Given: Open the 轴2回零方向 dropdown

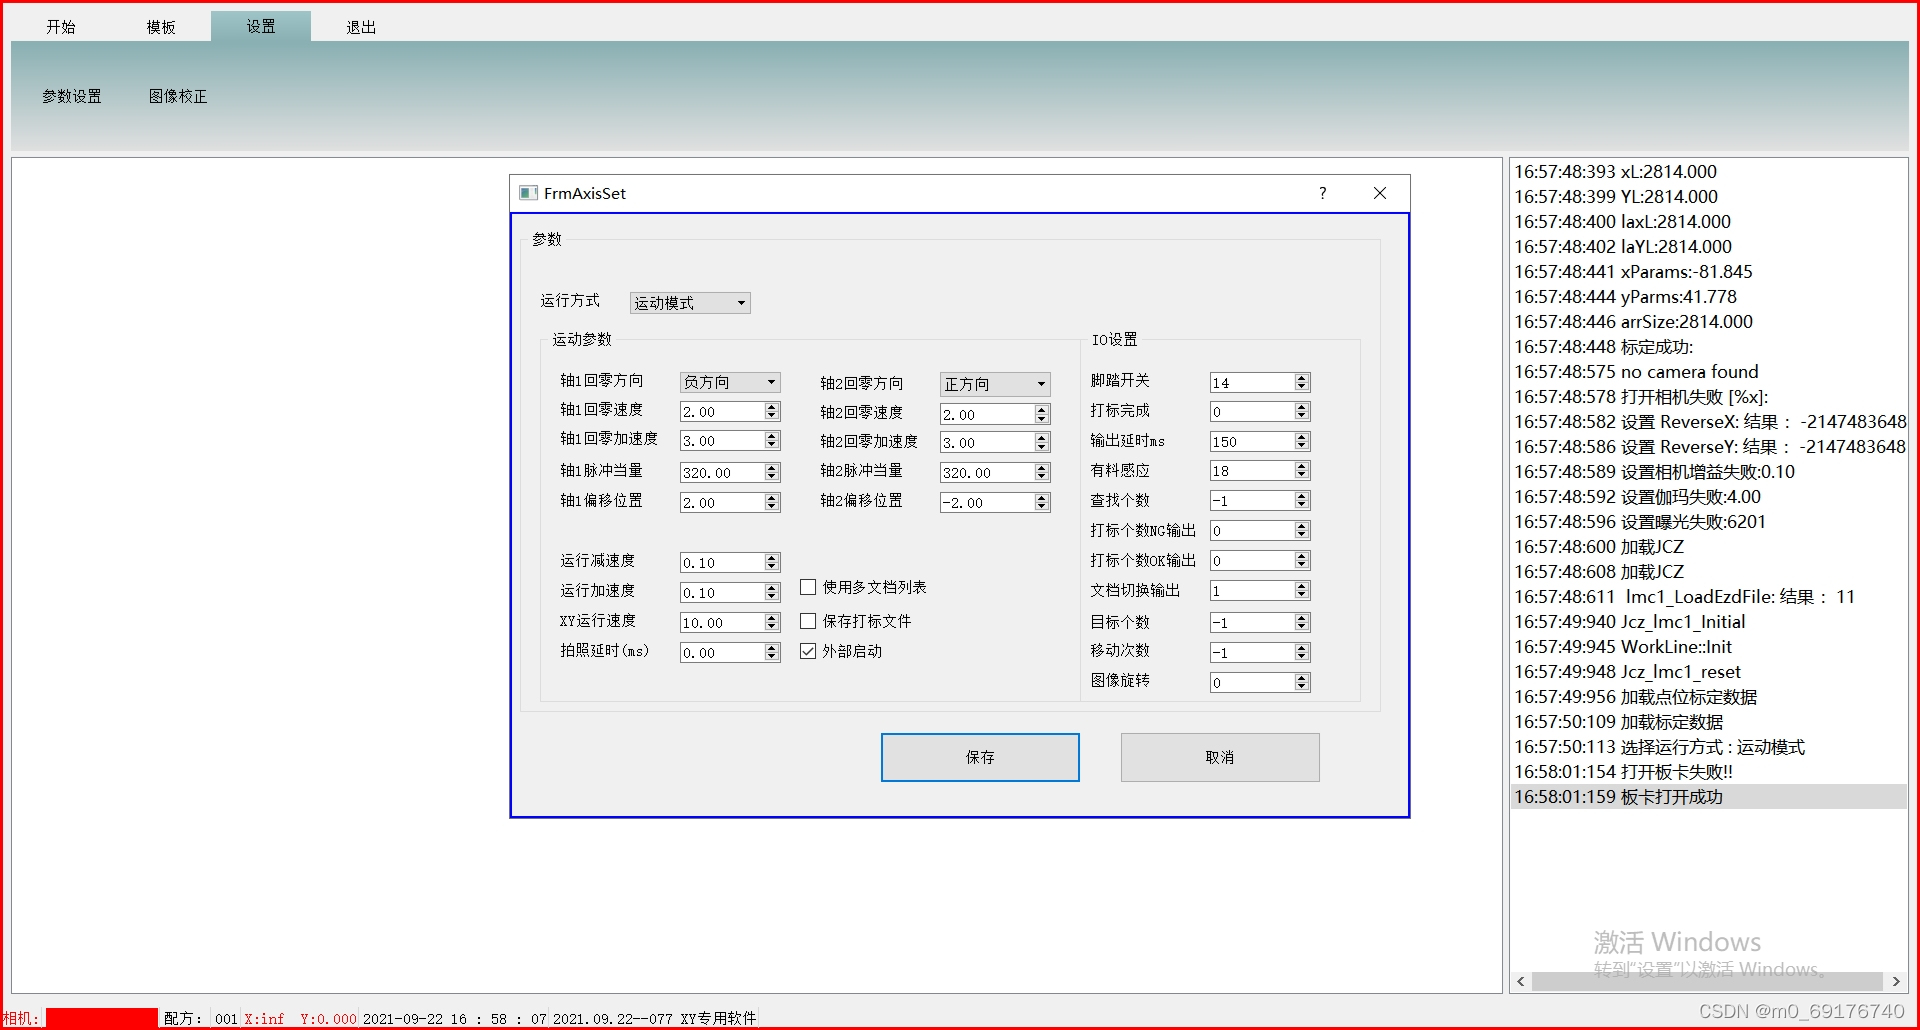Looking at the screenshot, I should (x=995, y=384).
